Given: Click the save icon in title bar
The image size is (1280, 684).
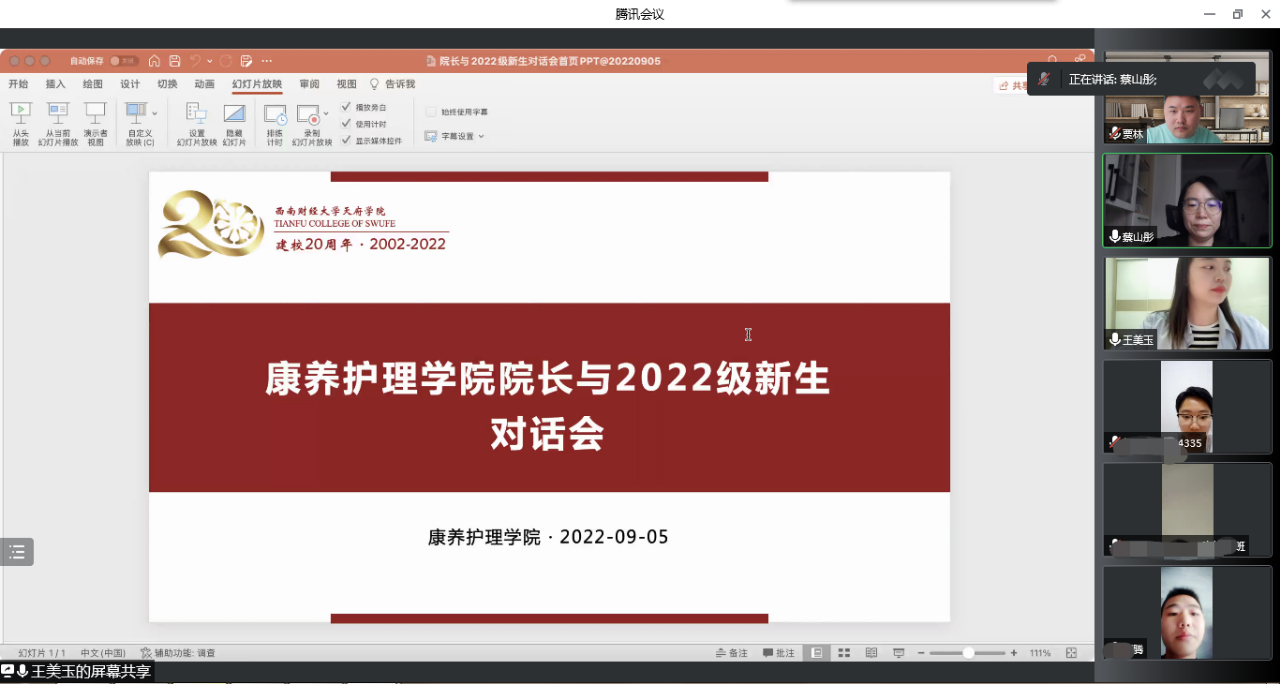Looking at the screenshot, I should pyautogui.click(x=175, y=61).
